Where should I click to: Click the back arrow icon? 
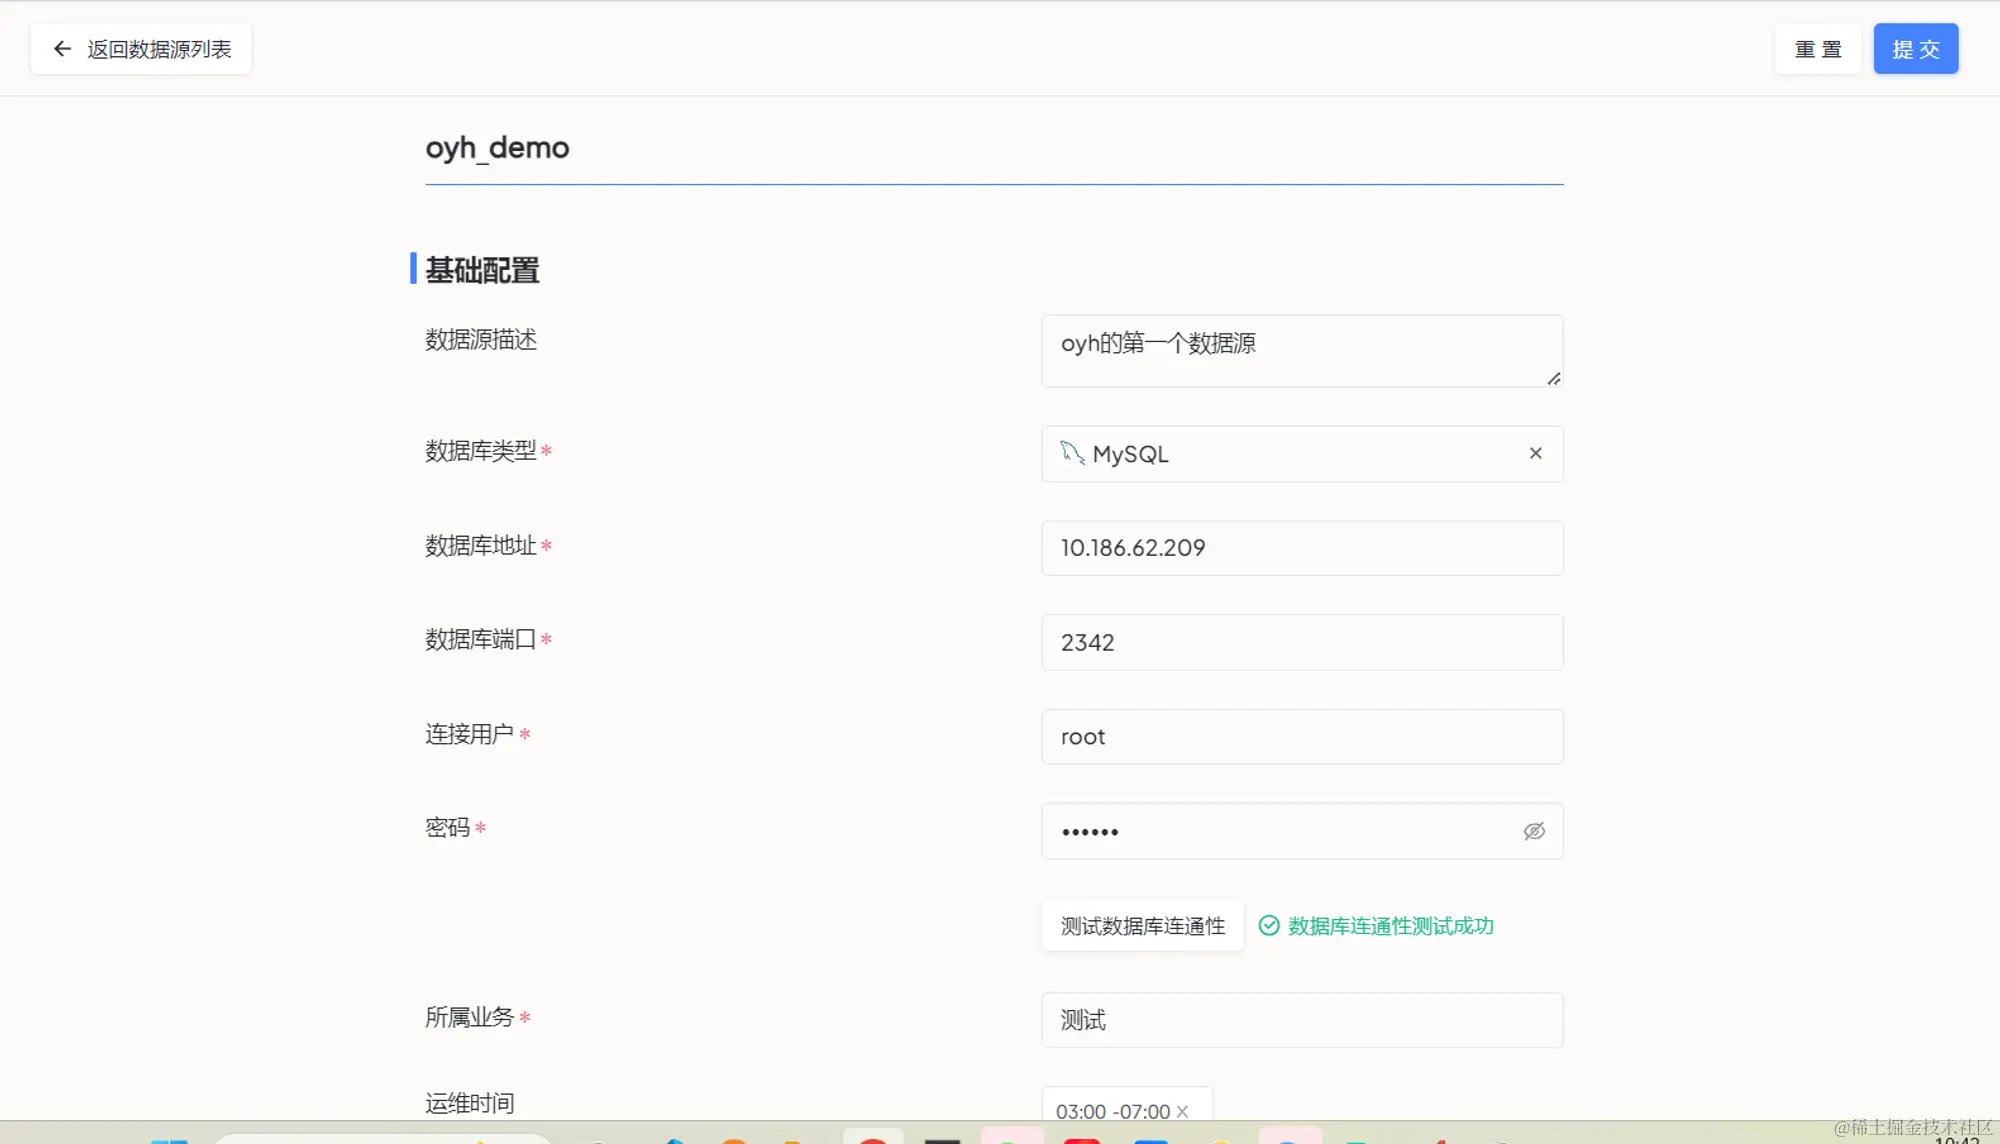pos(62,49)
